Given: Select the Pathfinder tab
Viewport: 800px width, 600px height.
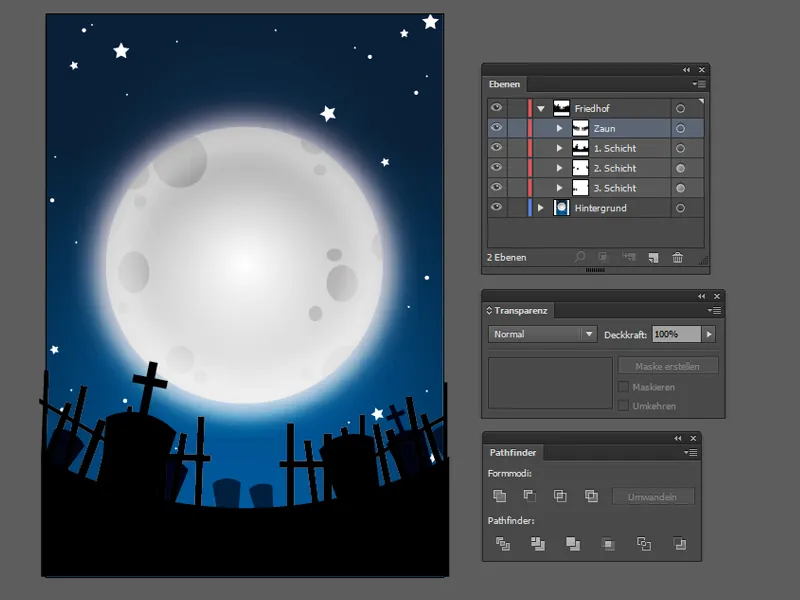Looking at the screenshot, I should tap(513, 453).
